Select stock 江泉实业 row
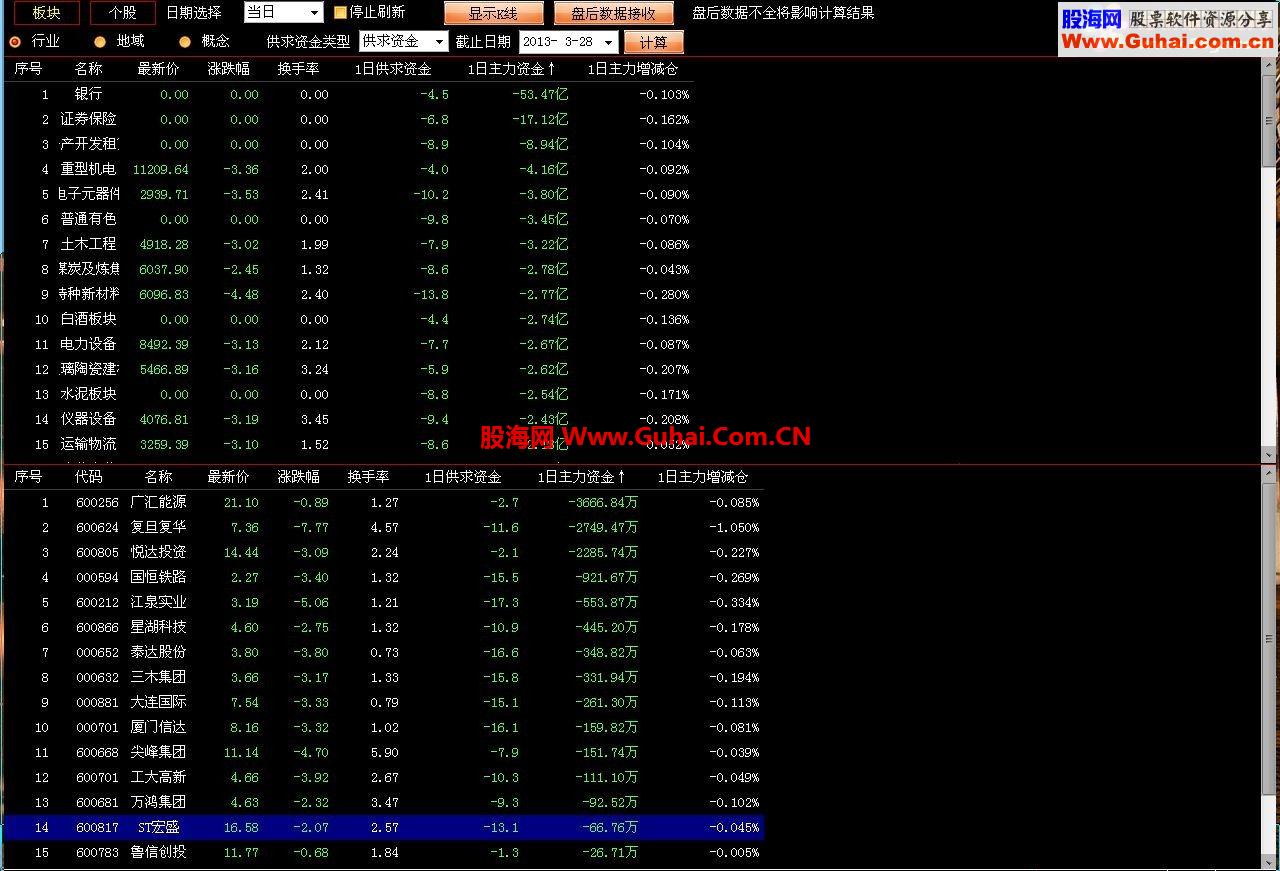Image resolution: width=1280 pixels, height=871 pixels. (x=383, y=602)
